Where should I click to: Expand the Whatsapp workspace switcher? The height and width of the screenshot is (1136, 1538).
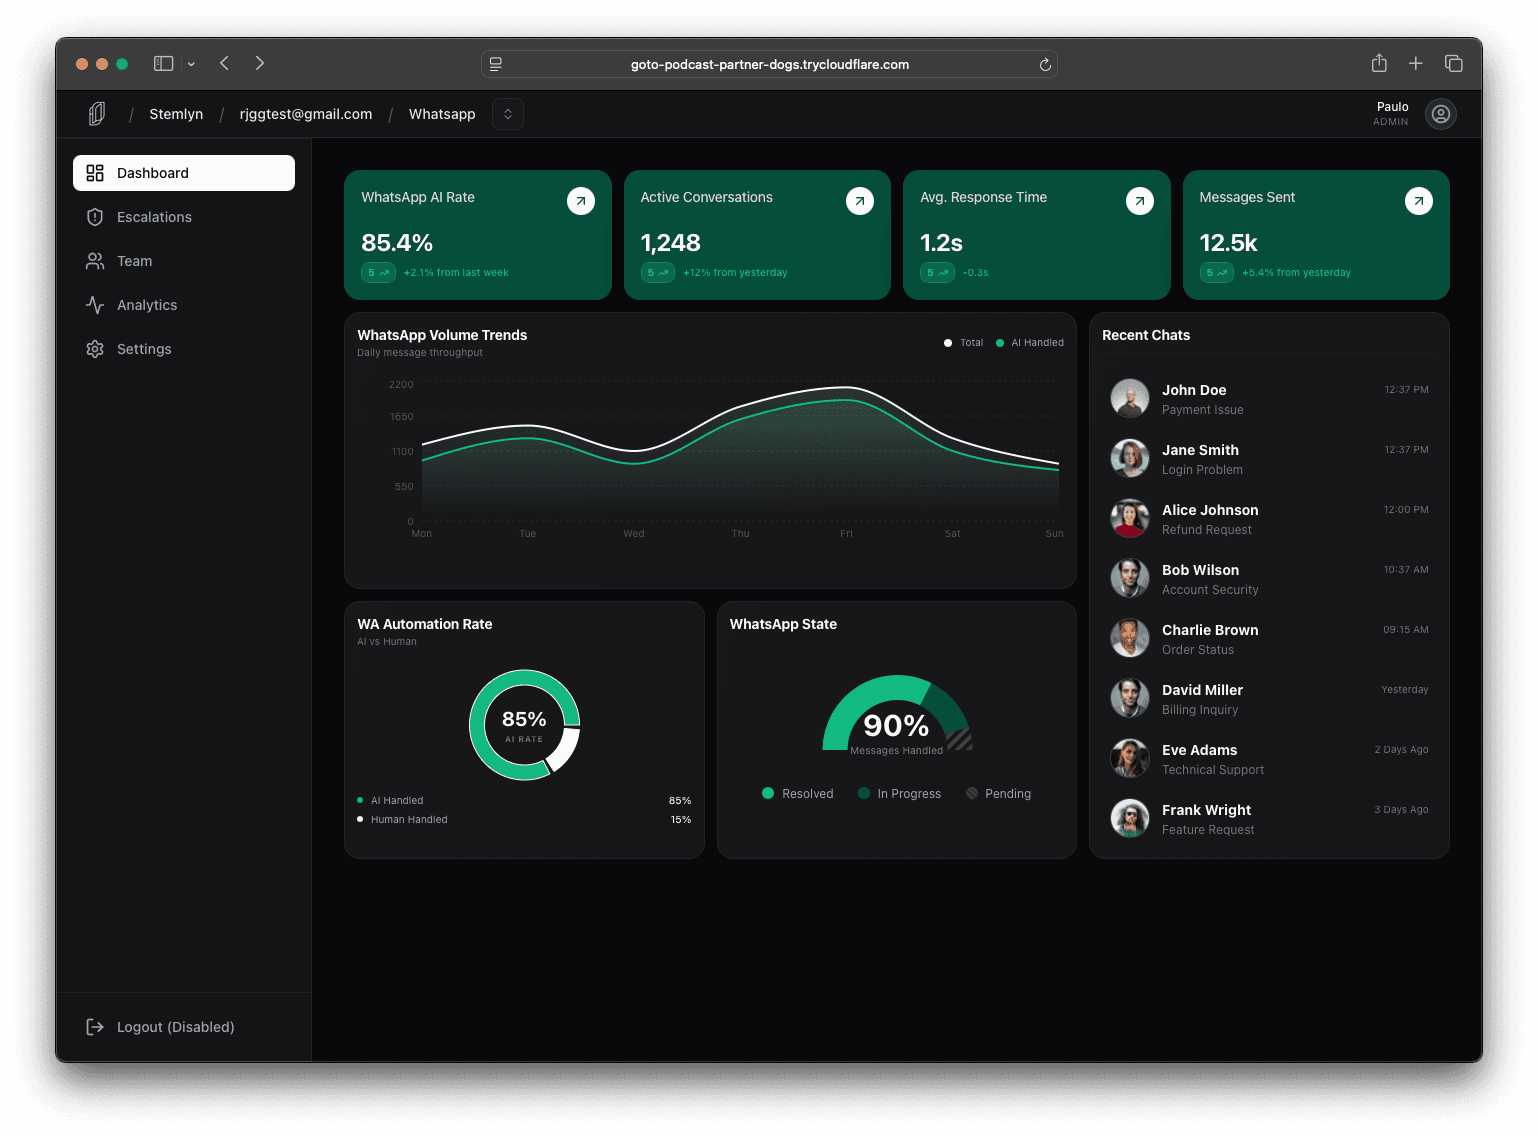point(508,114)
